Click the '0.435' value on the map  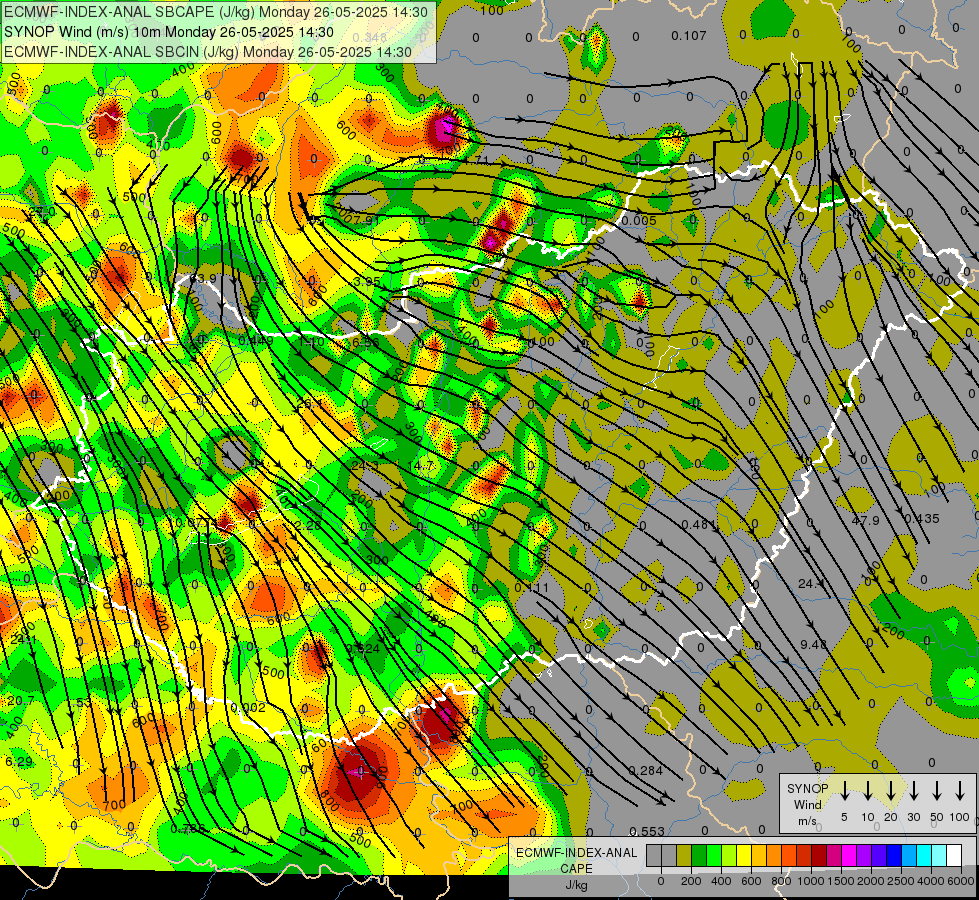[x=922, y=518]
